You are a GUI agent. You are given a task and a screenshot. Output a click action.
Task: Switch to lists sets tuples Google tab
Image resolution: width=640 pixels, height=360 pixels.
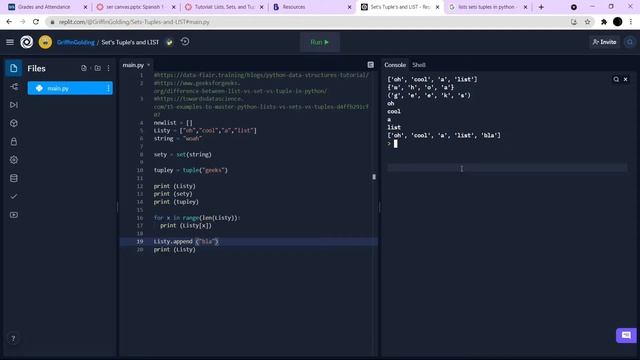coord(487,7)
